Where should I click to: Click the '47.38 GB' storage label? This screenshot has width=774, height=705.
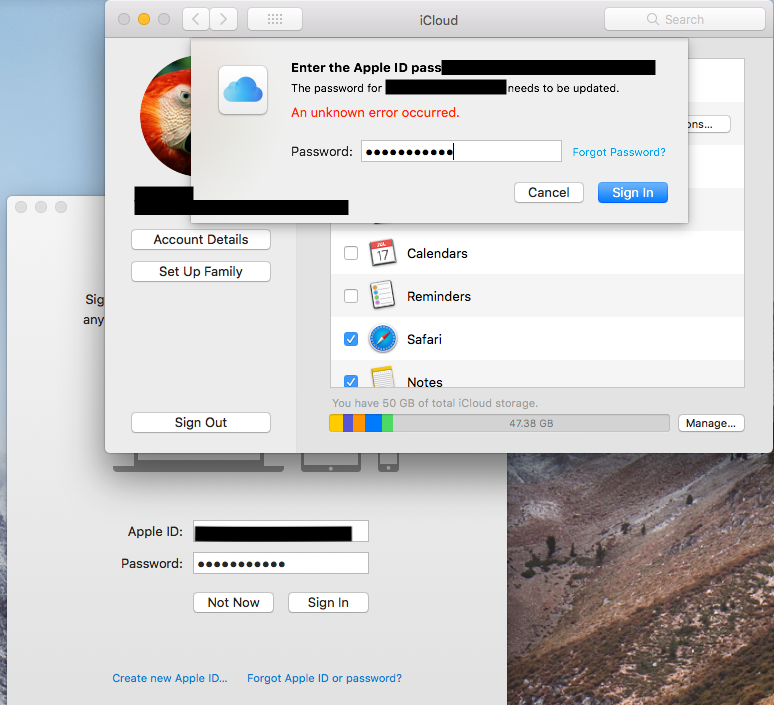click(531, 424)
